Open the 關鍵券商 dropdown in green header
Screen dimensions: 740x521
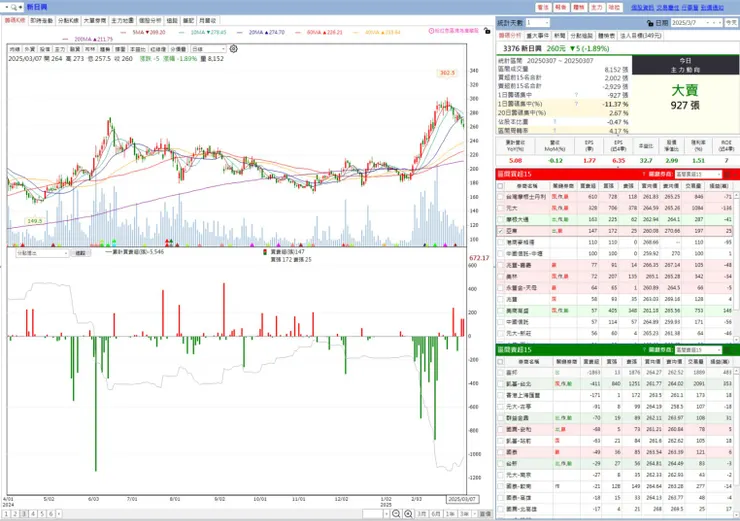[698, 350]
